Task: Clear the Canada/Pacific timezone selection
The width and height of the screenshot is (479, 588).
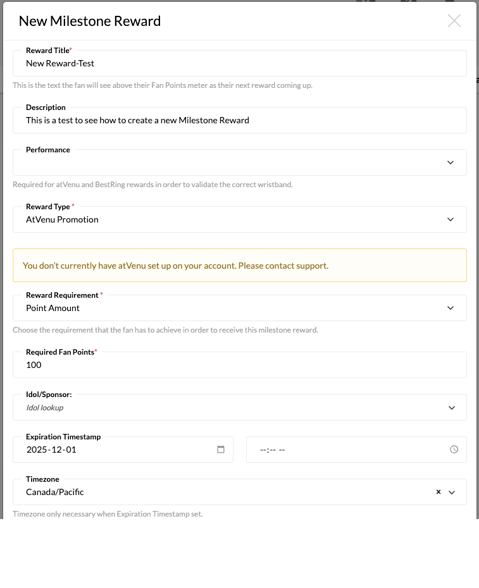Action: (438, 492)
